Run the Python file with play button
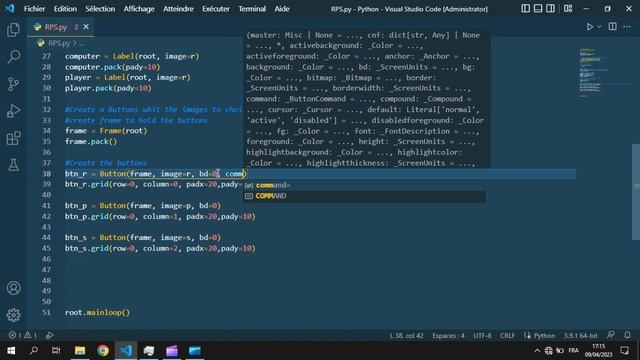The height and width of the screenshot is (360, 640). tap(590, 27)
